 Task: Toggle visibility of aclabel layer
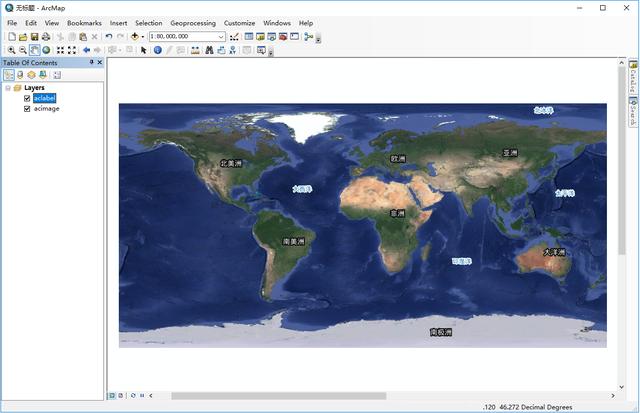tap(27, 98)
